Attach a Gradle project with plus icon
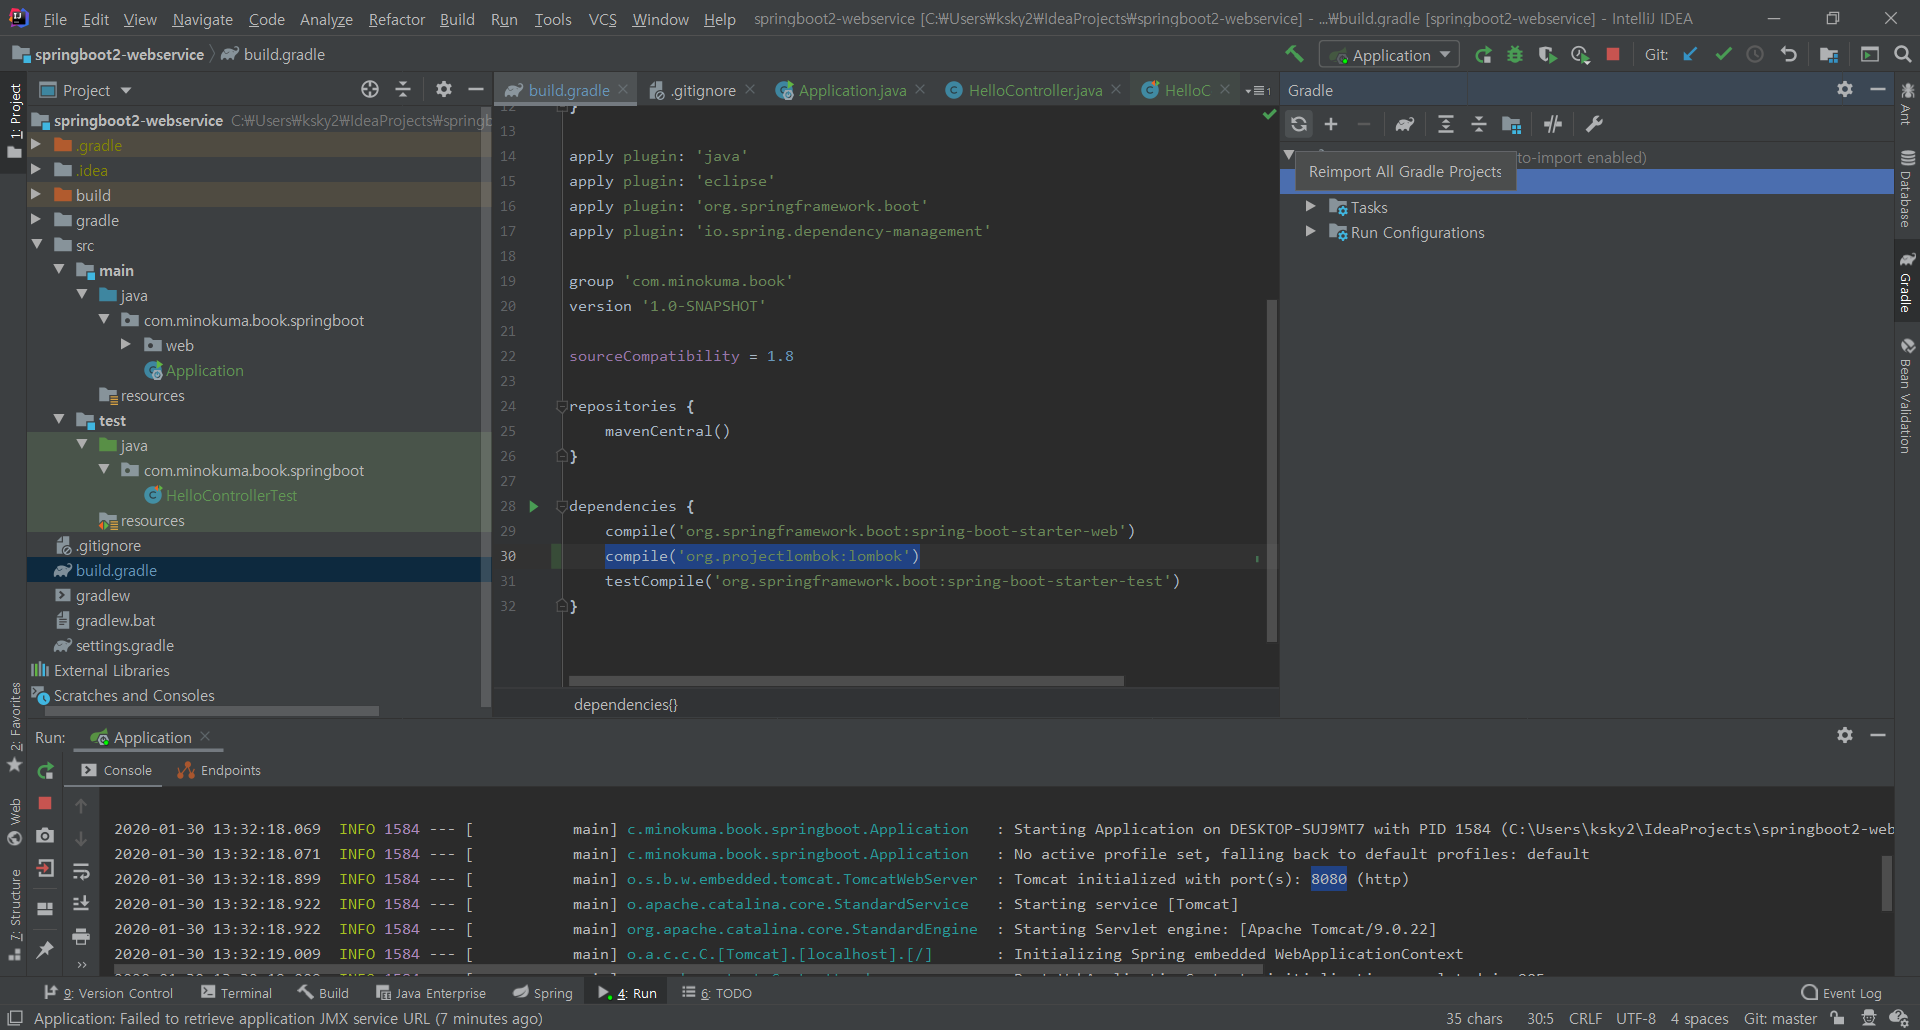 [1331, 124]
